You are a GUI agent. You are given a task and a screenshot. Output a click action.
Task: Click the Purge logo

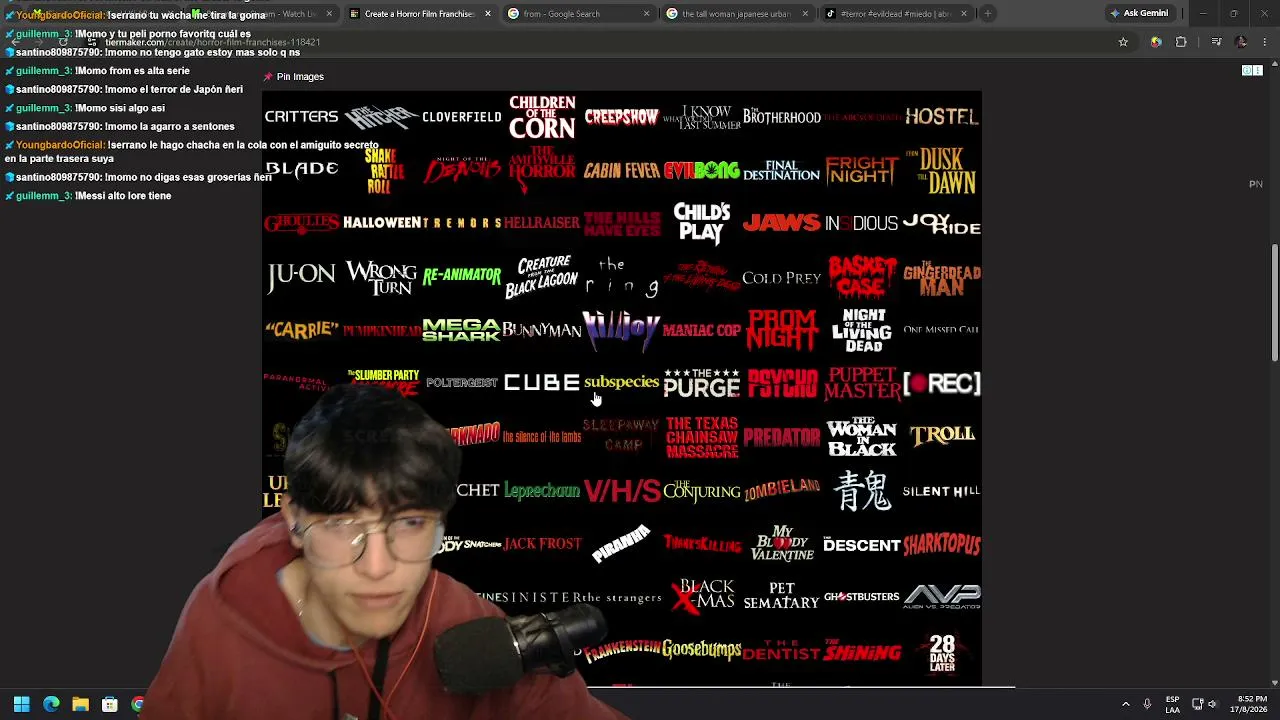(702, 383)
